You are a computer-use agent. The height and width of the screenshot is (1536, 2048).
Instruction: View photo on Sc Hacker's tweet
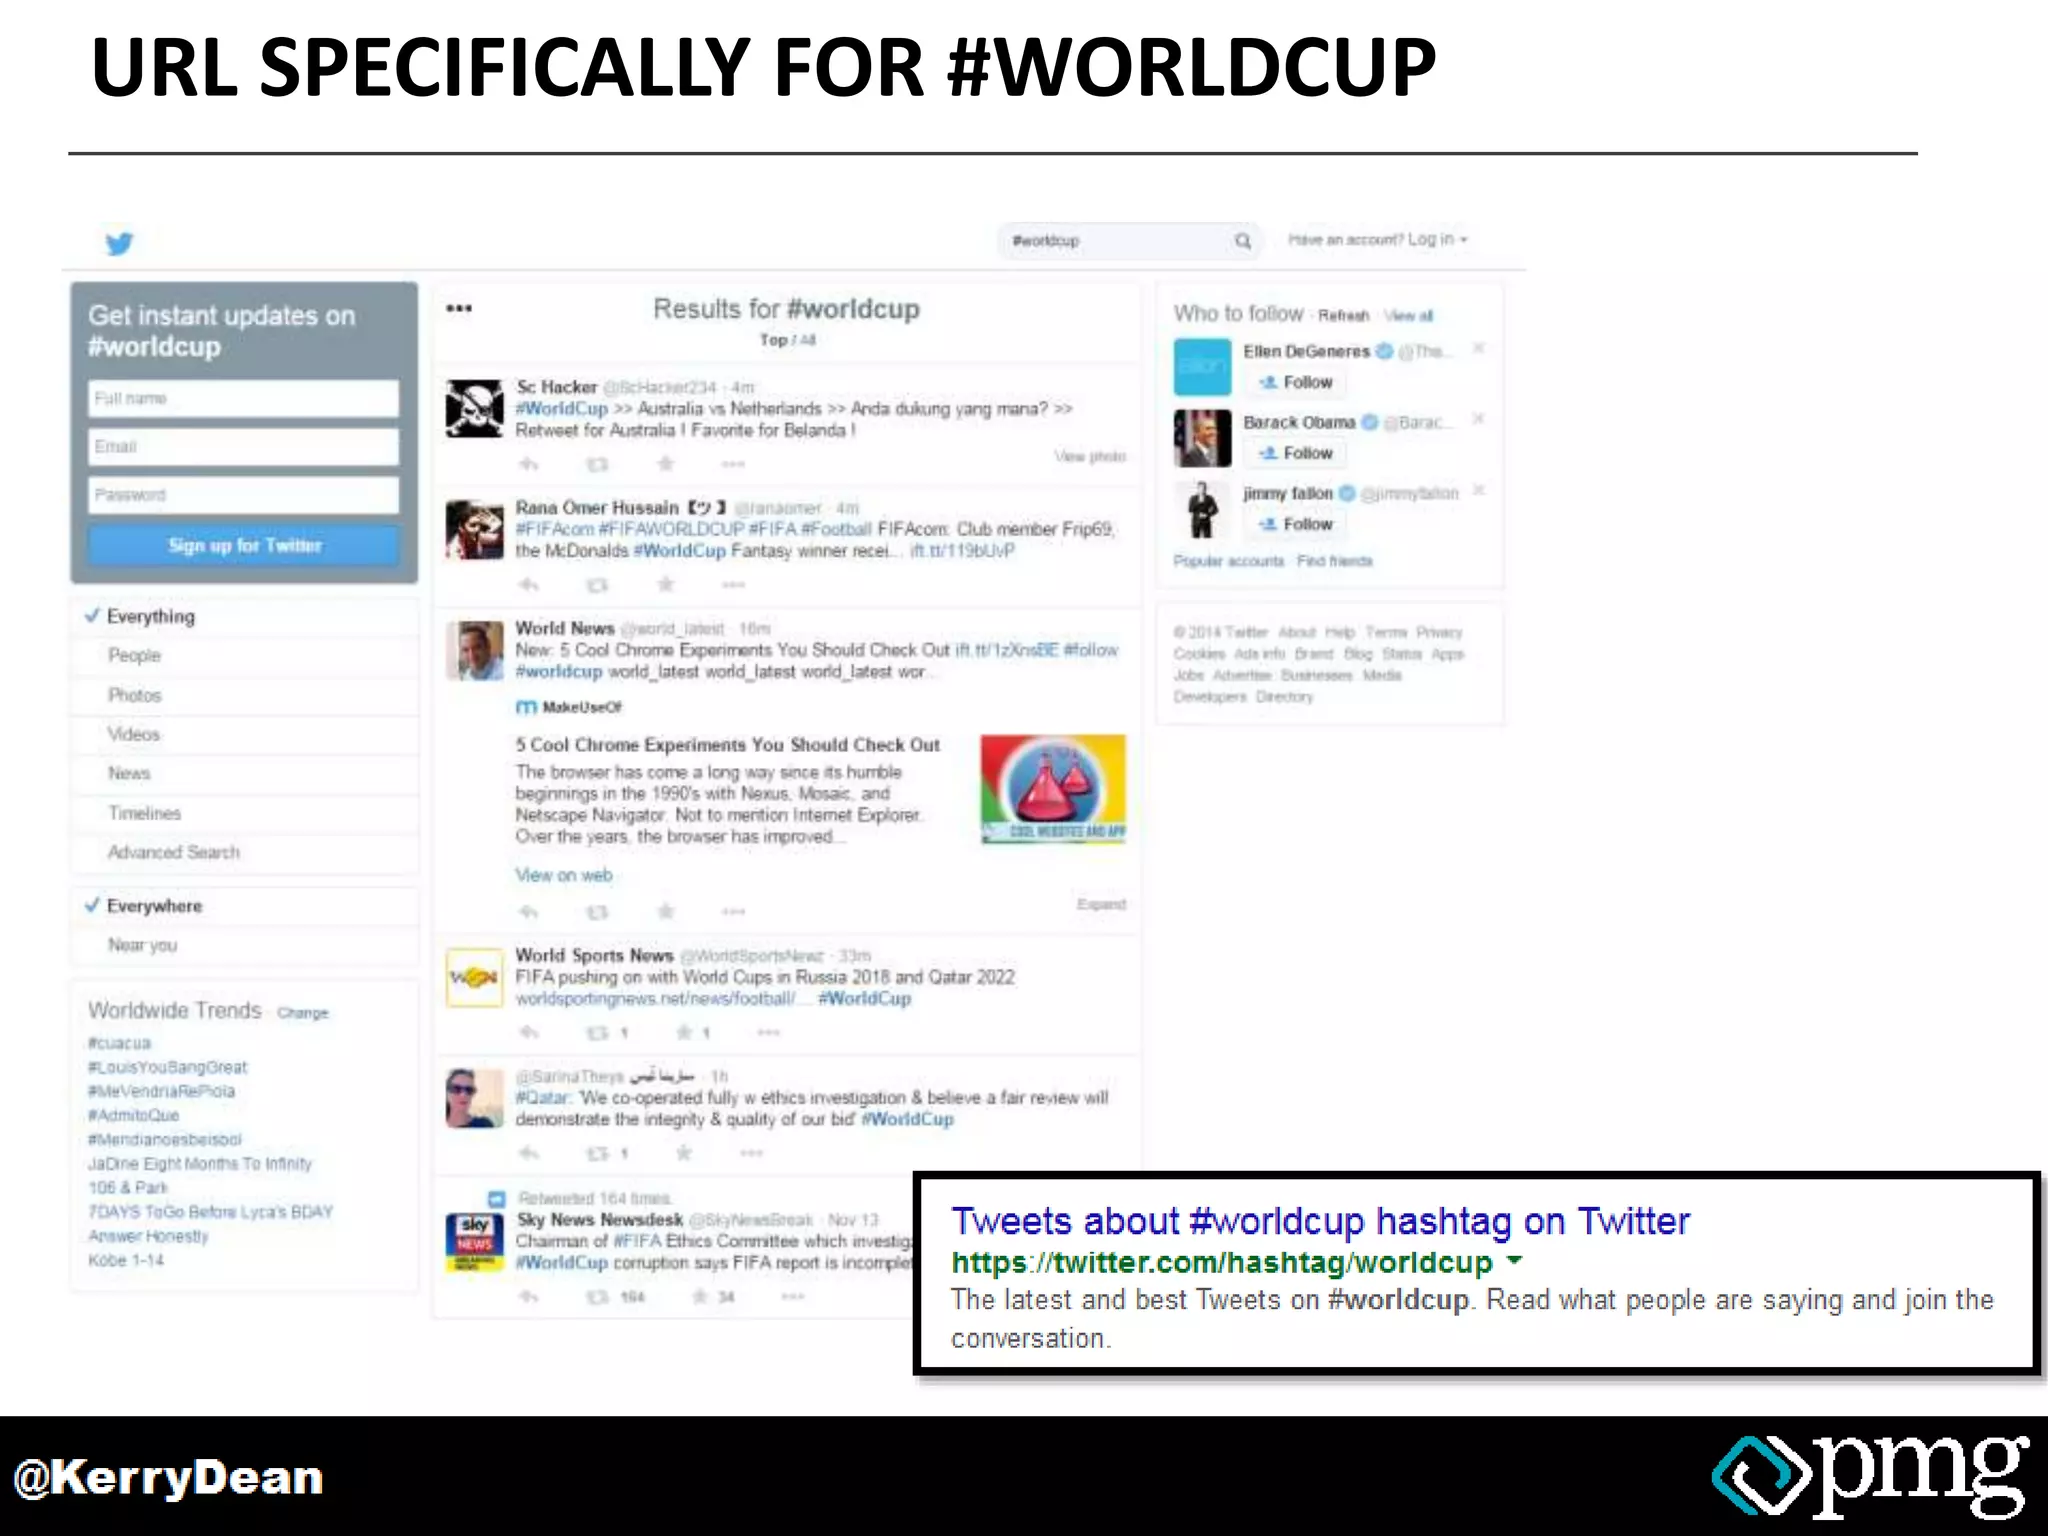pyautogui.click(x=1090, y=456)
